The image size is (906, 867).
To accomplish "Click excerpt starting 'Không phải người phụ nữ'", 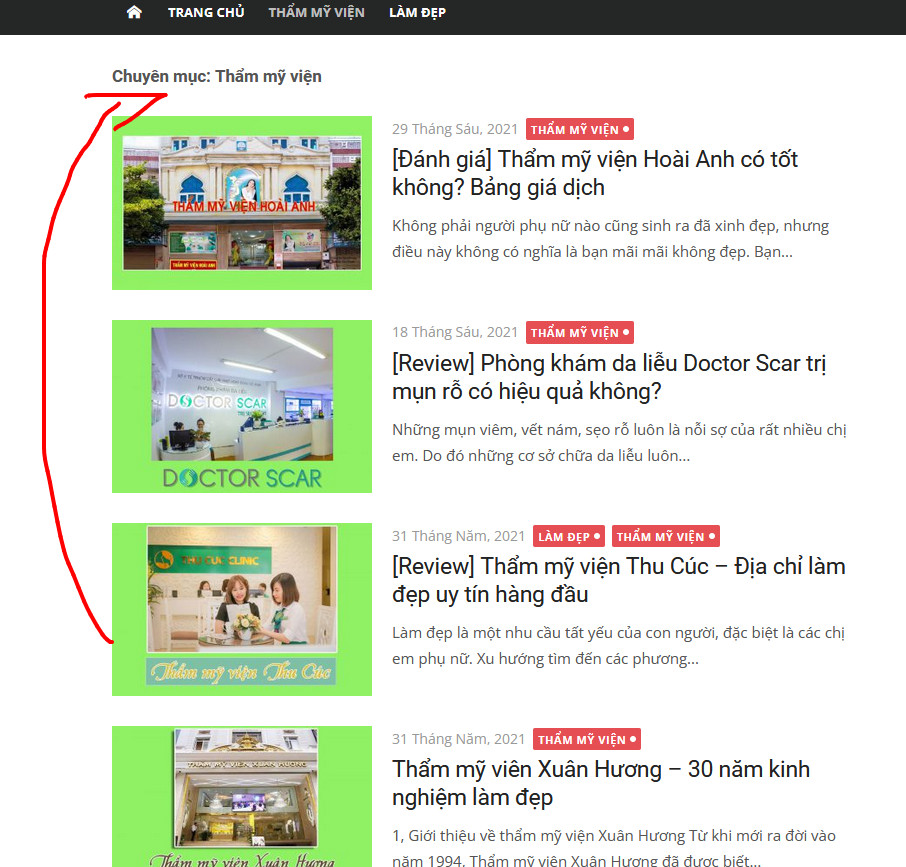I will coord(611,239).
